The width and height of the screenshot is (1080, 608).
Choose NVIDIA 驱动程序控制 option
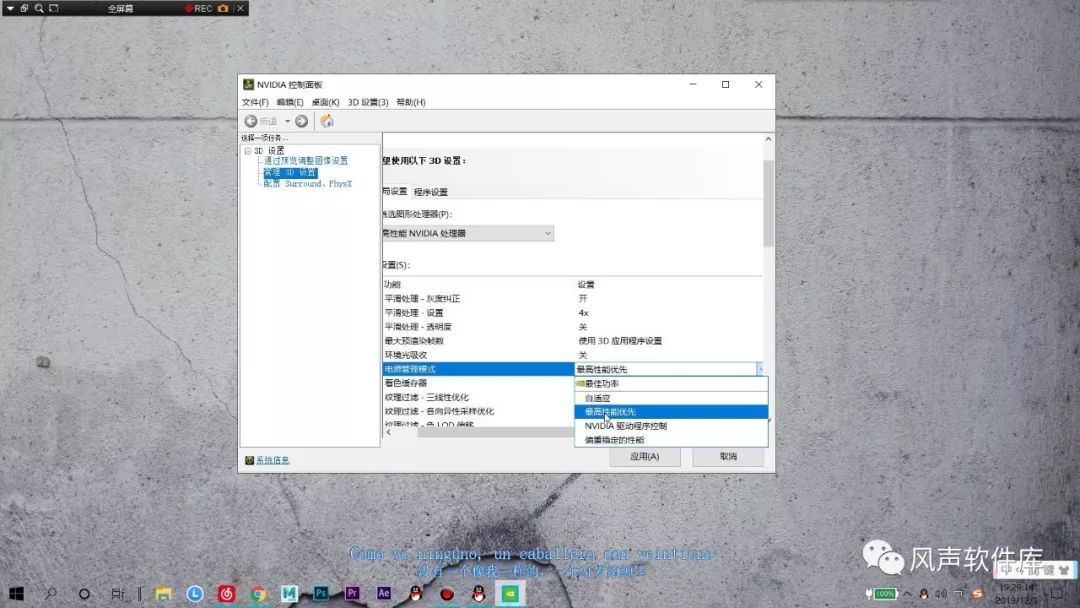[x=625, y=425]
